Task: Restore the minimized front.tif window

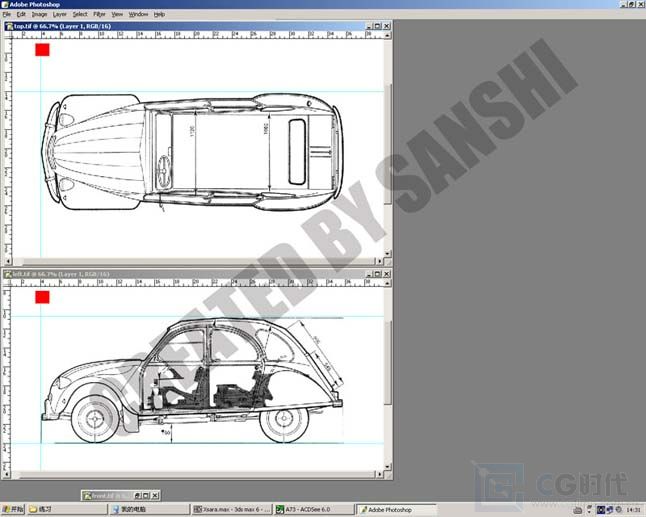Action: click(138, 496)
